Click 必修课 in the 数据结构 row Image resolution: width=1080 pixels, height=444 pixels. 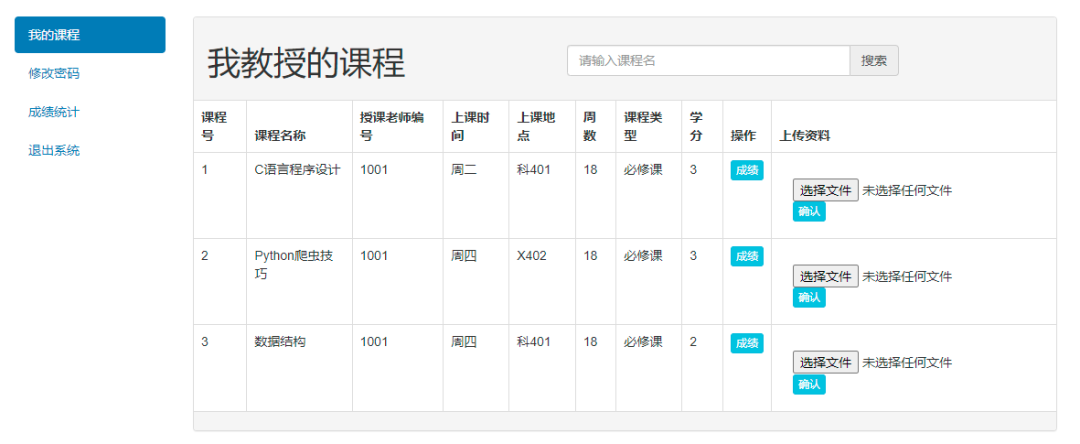click(x=643, y=341)
